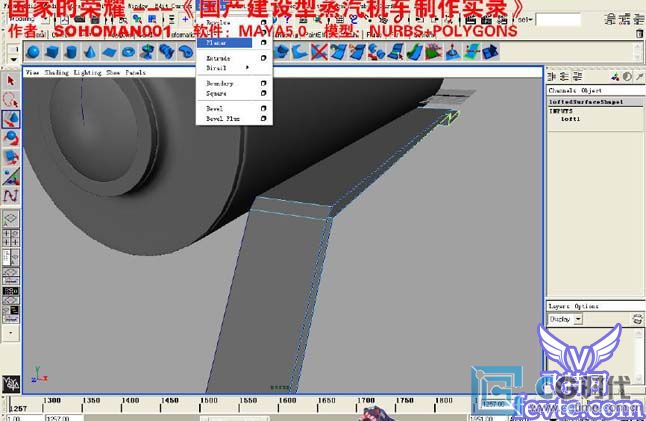Image resolution: width=646 pixels, height=421 pixels.
Task: Choose Square in the Surfaces menu
Action: [216, 94]
